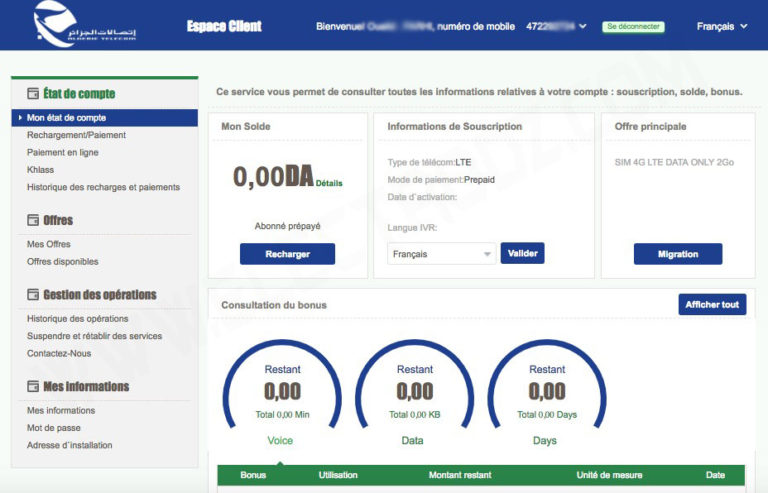Click the Mode de paiement:Prepaid text
Screen dimensions: 768x493
[x=441, y=180]
